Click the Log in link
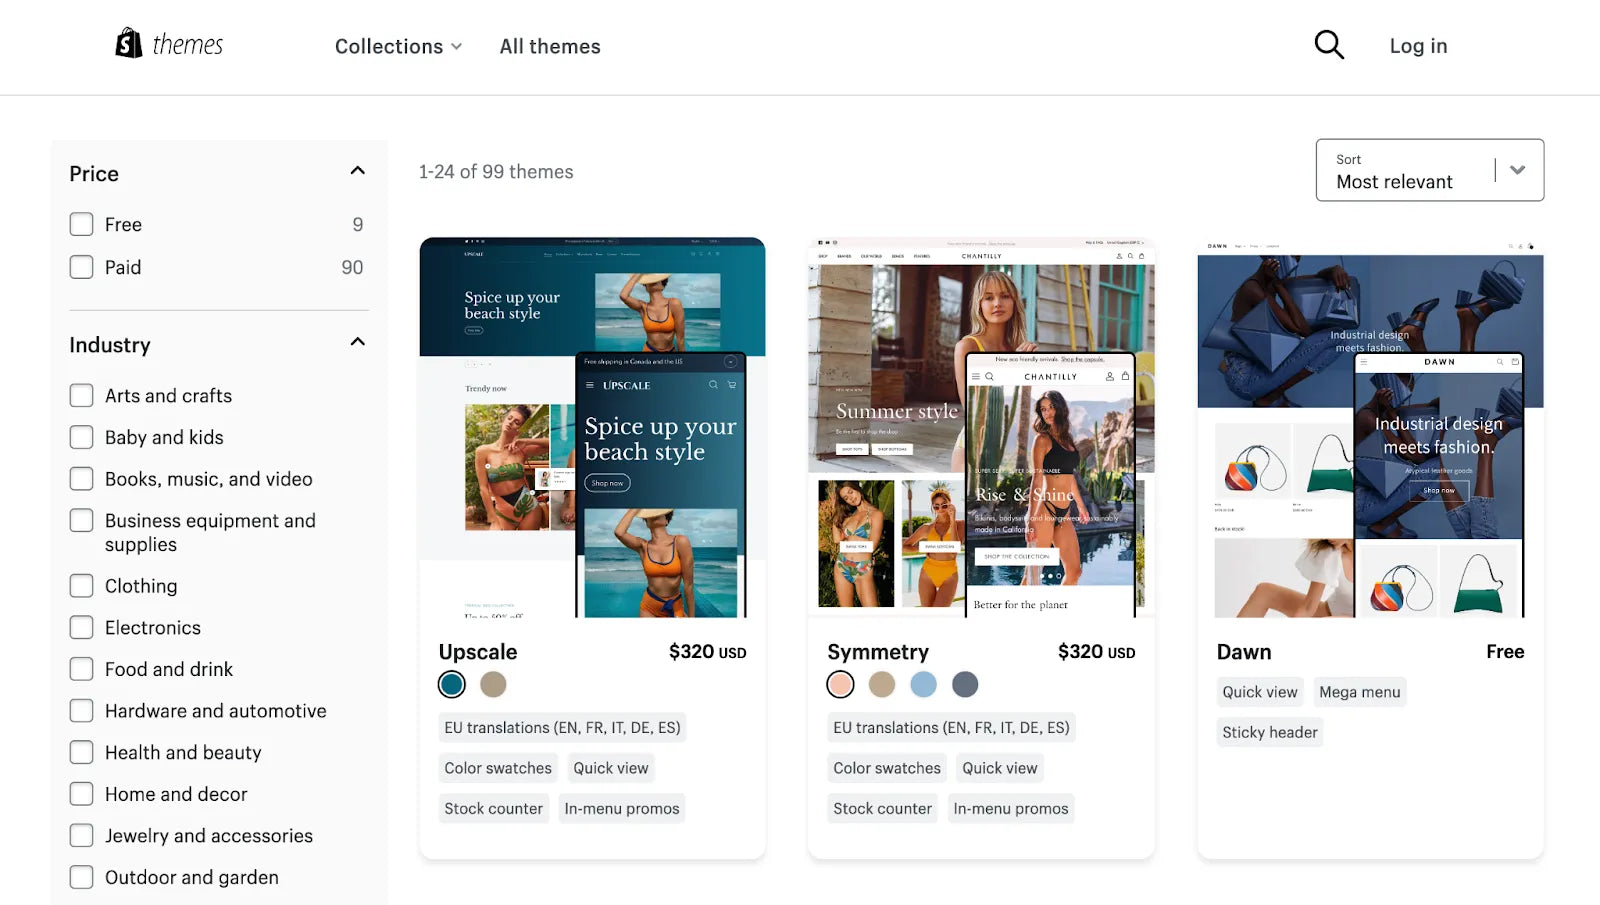 point(1417,46)
